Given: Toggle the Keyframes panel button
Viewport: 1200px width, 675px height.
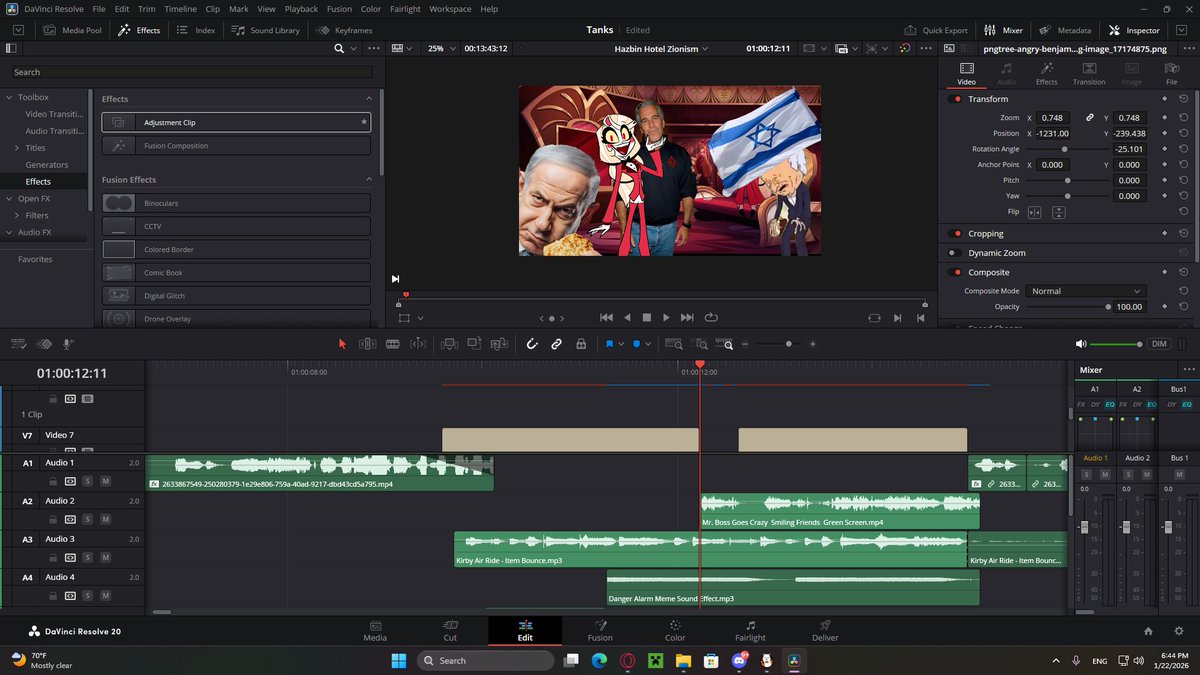Looking at the screenshot, I should [x=345, y=30].
